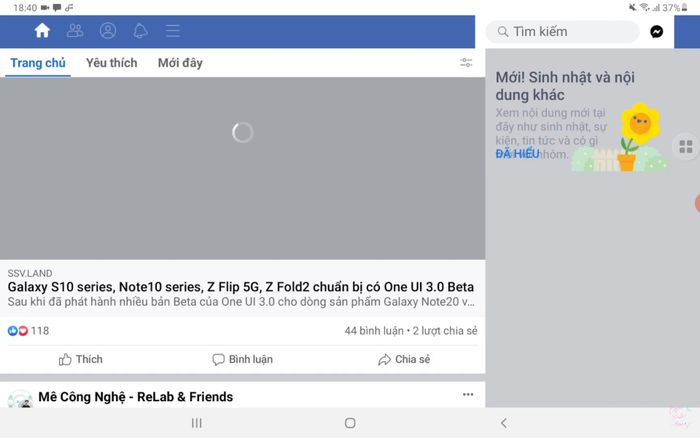Screen dimensions: 700x438
Task: Switch to the Trang chủ tab
Action: click(x=38, y=63)
